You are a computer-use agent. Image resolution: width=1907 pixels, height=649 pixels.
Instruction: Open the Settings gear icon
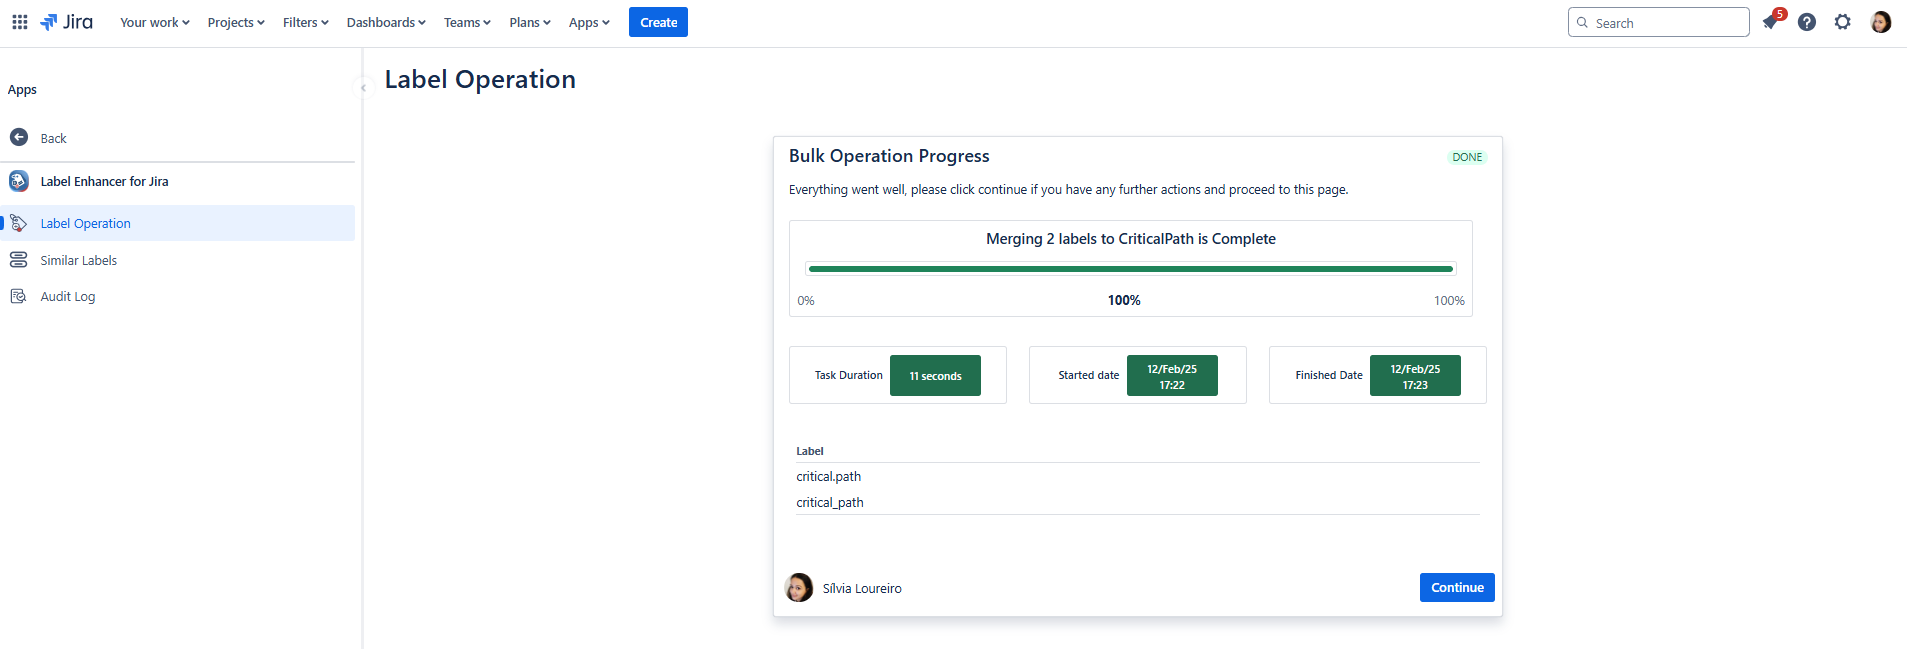[x=1842, y=22]
